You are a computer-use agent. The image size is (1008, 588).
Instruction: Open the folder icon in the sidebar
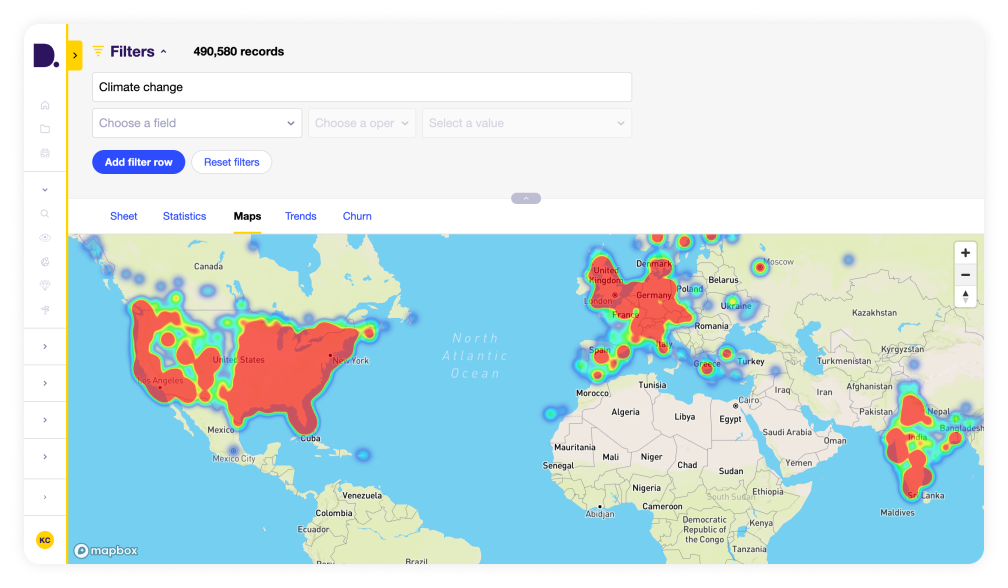point(45,129)
